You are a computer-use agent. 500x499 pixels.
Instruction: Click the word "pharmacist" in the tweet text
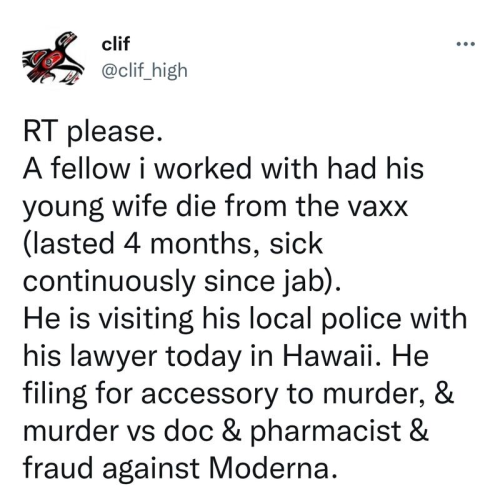pyautogui.click(x=326, y=432)
